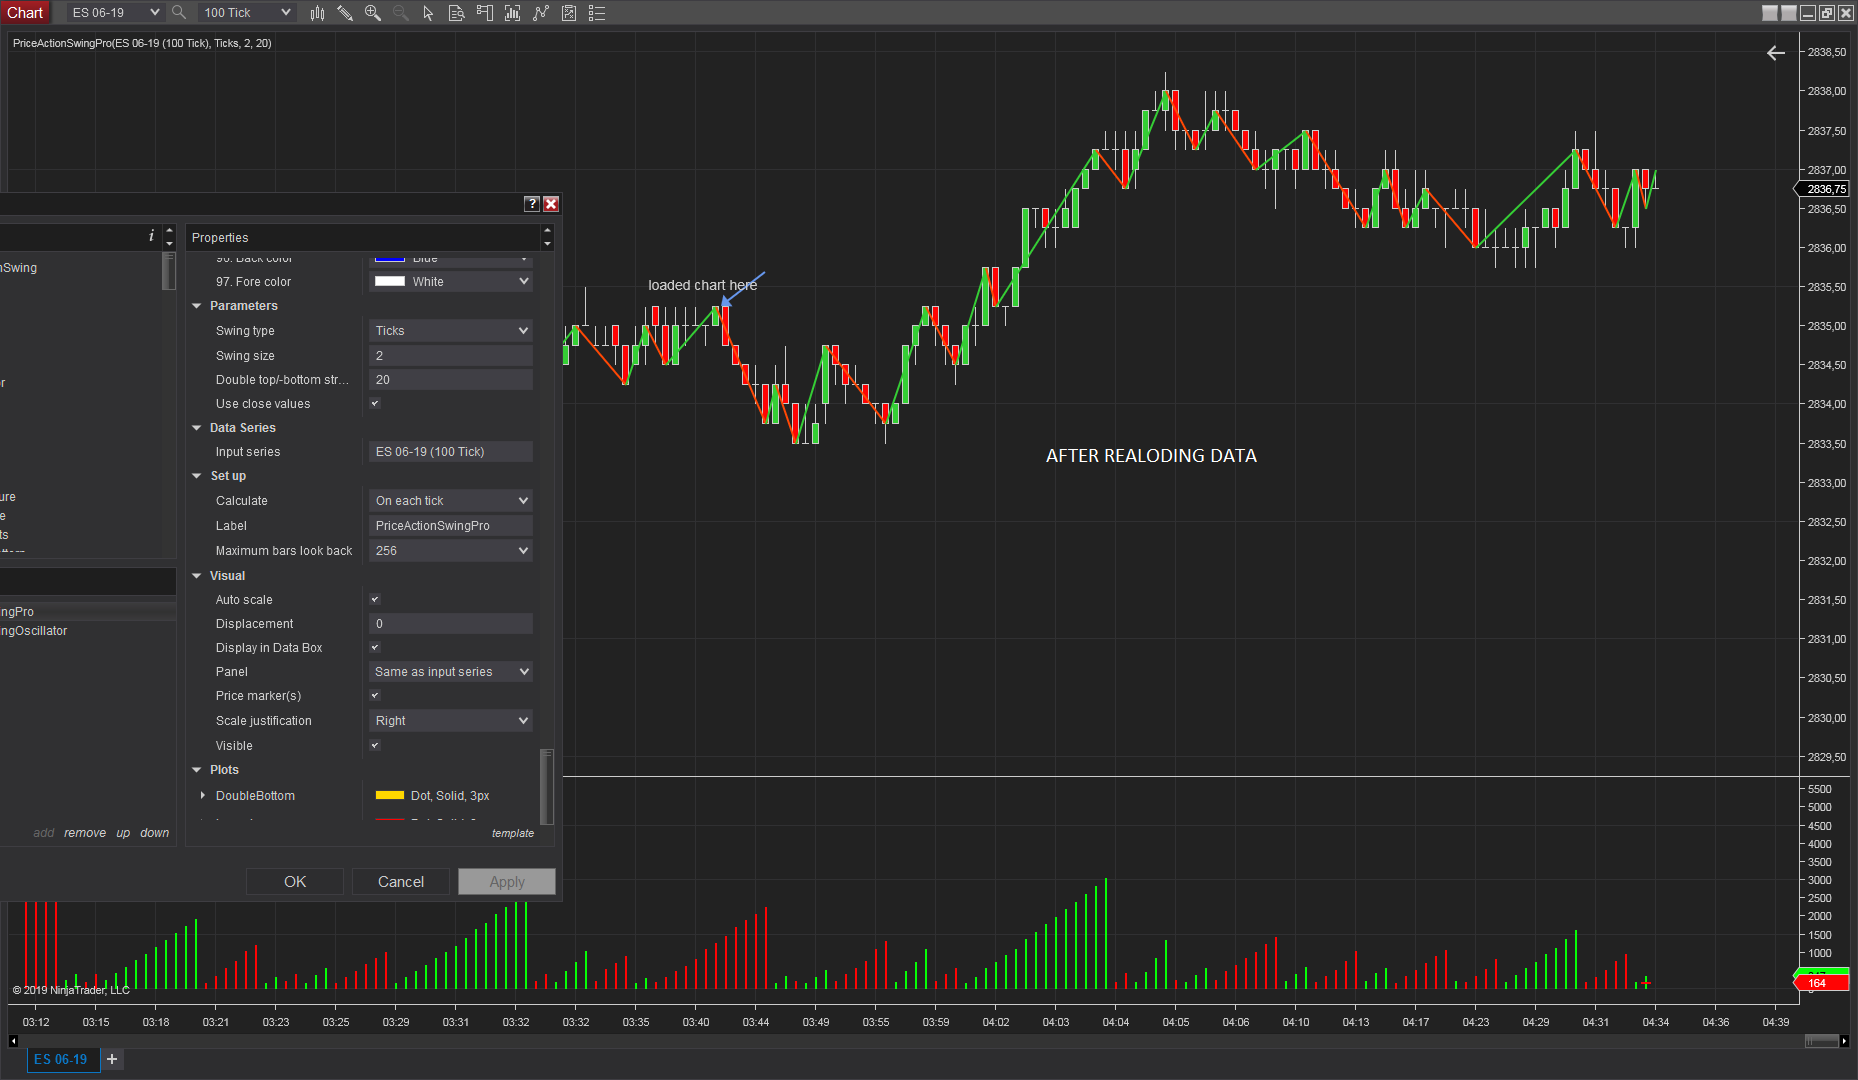
Task: Click the info 'i' icon above indicator list
Action: (152, 236)
